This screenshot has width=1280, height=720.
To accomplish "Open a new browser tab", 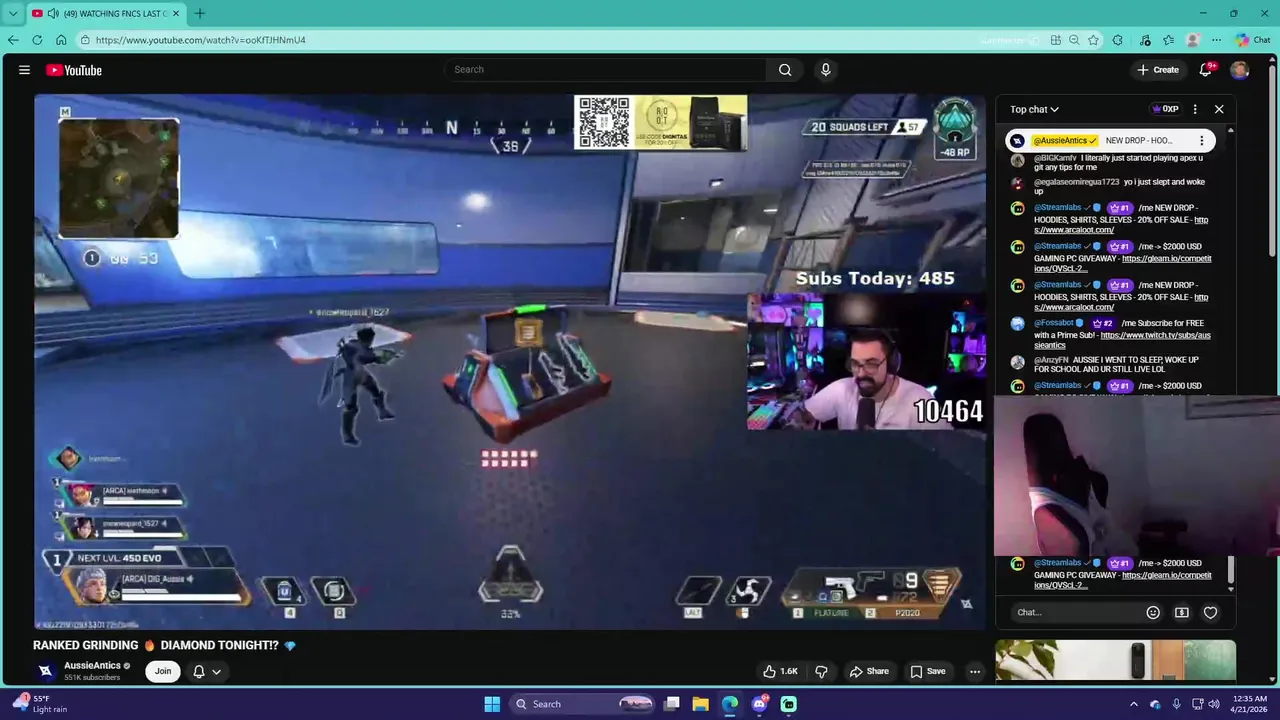I will 199,13.
